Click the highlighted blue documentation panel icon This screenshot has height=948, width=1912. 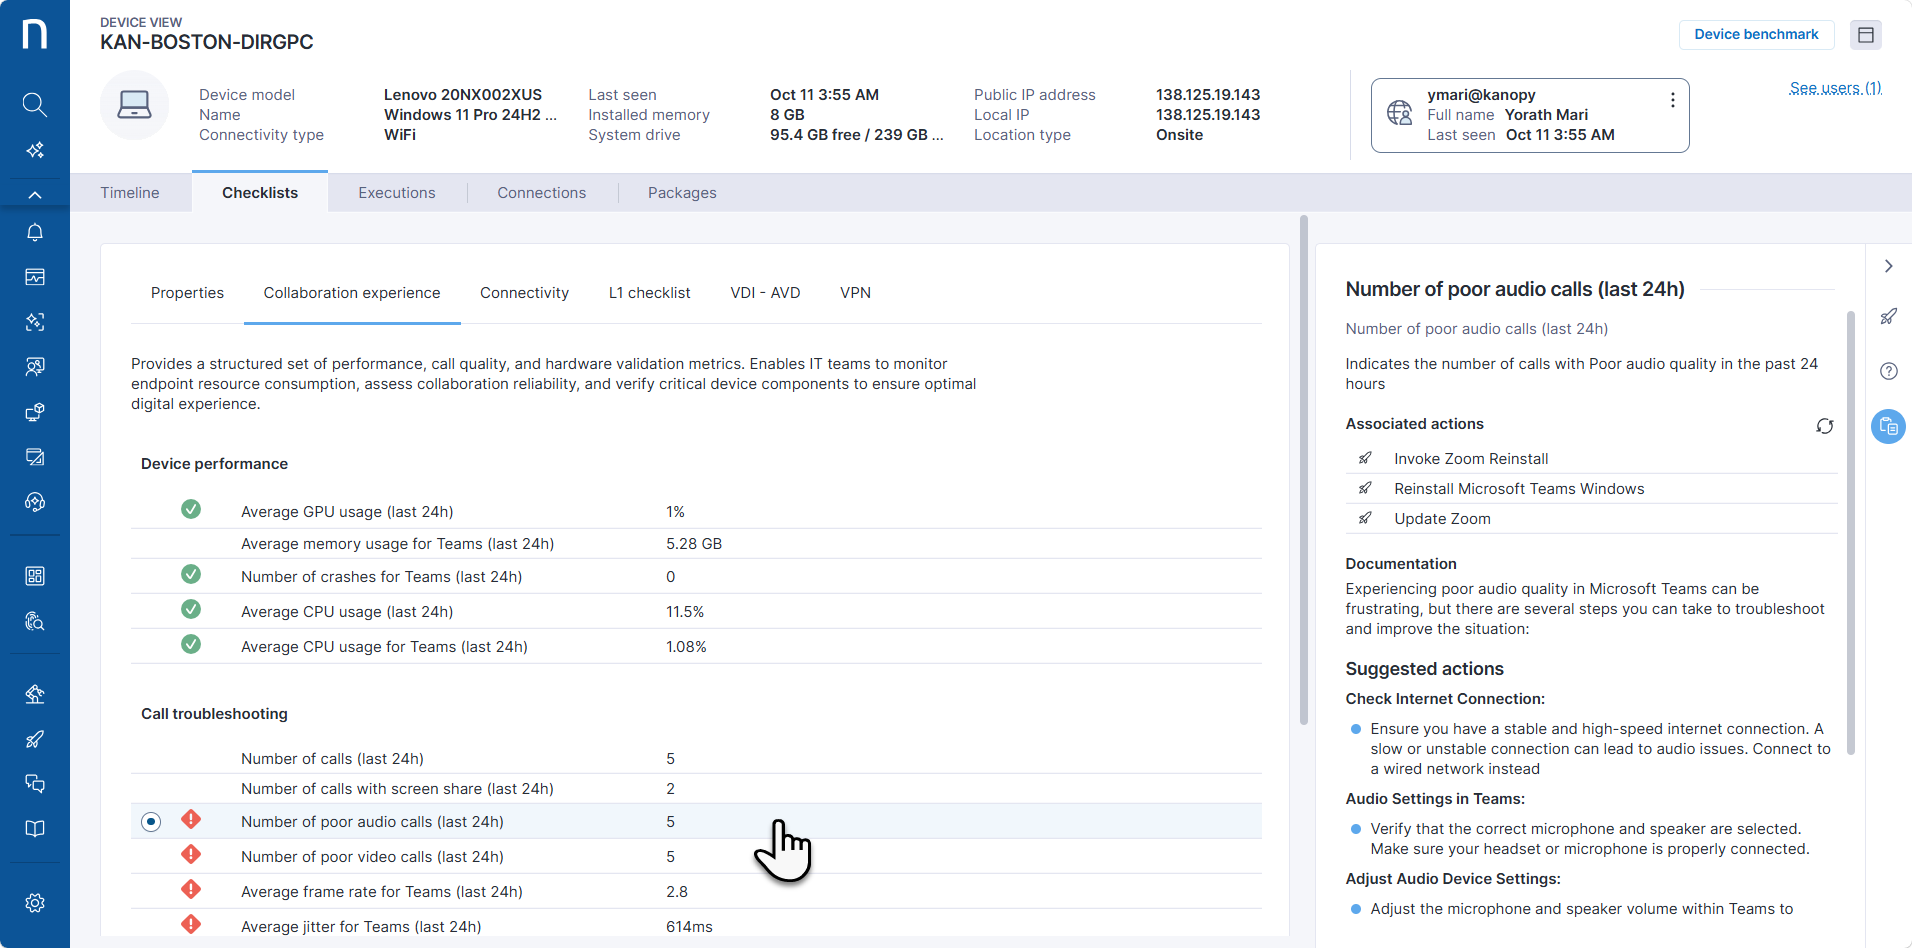coord(1889,427)
